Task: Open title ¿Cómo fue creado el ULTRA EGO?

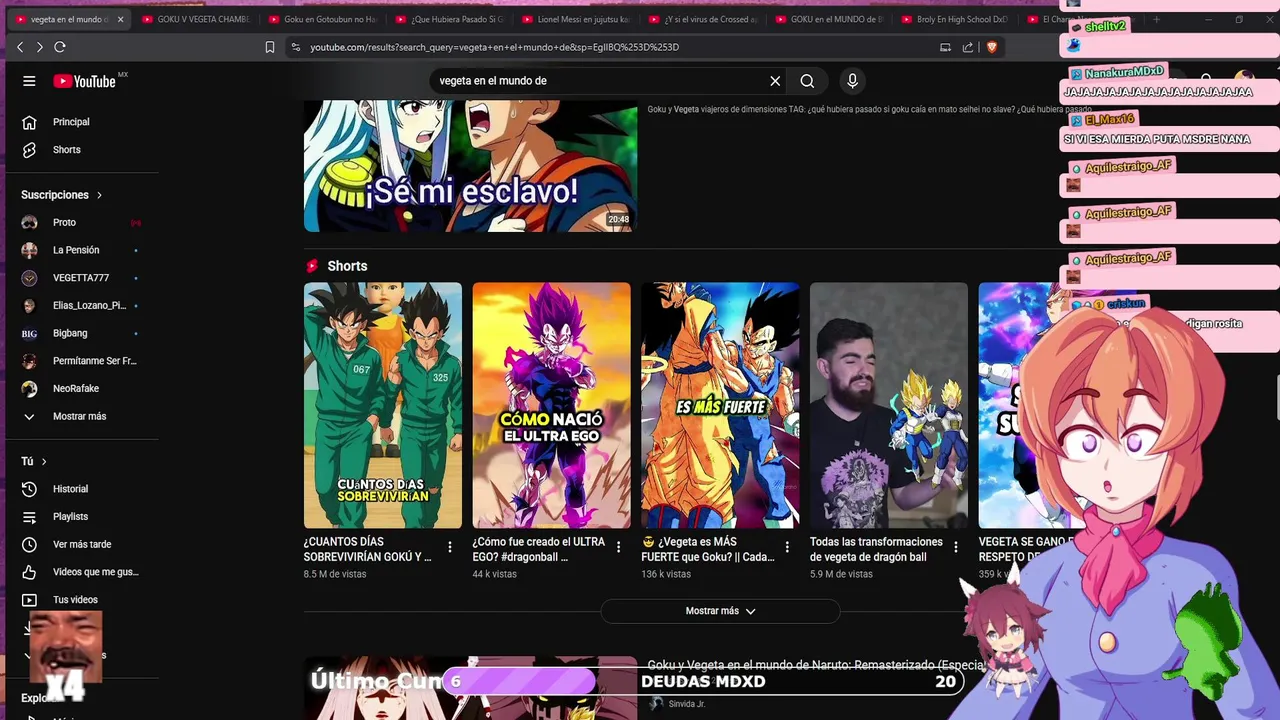Action: [x=539, y=549]
